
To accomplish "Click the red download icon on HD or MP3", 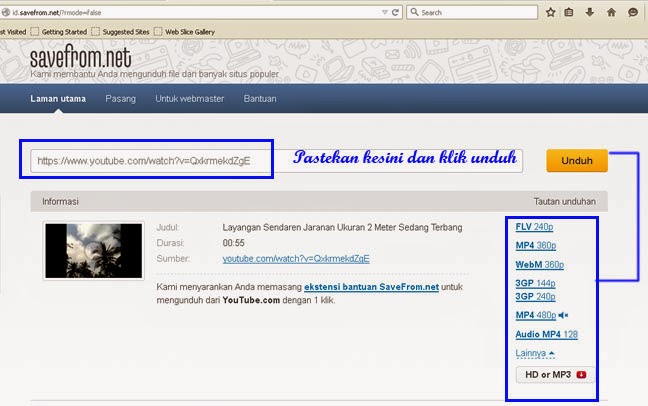I will pos(581,375).
